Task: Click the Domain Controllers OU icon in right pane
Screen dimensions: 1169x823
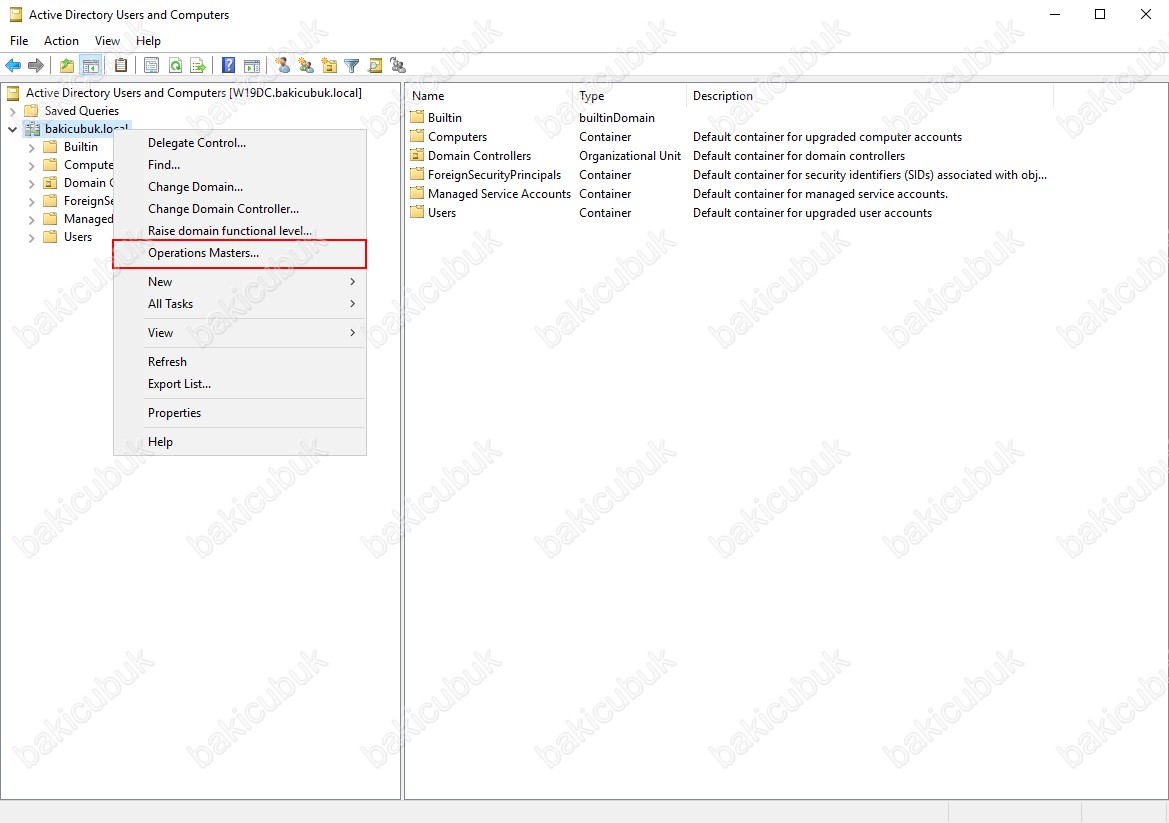Action: click(x=417, y=155)
